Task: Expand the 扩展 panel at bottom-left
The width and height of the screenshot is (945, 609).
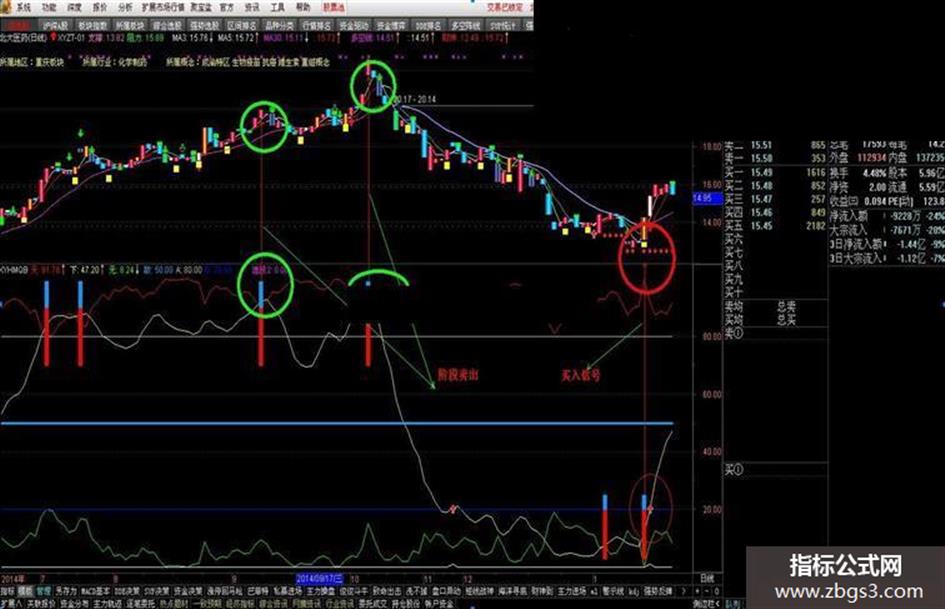Action: click(x=11, y=604)
